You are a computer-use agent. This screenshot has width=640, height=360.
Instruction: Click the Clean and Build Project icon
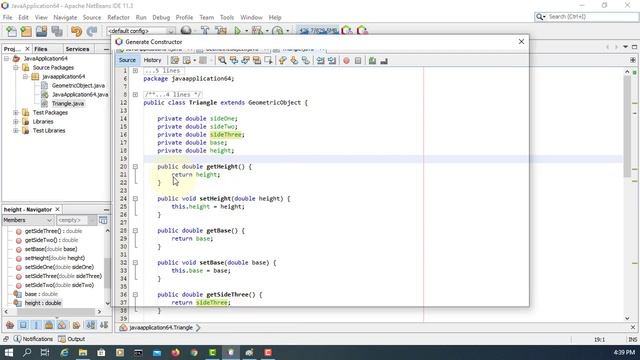click(x=221, y=31)
